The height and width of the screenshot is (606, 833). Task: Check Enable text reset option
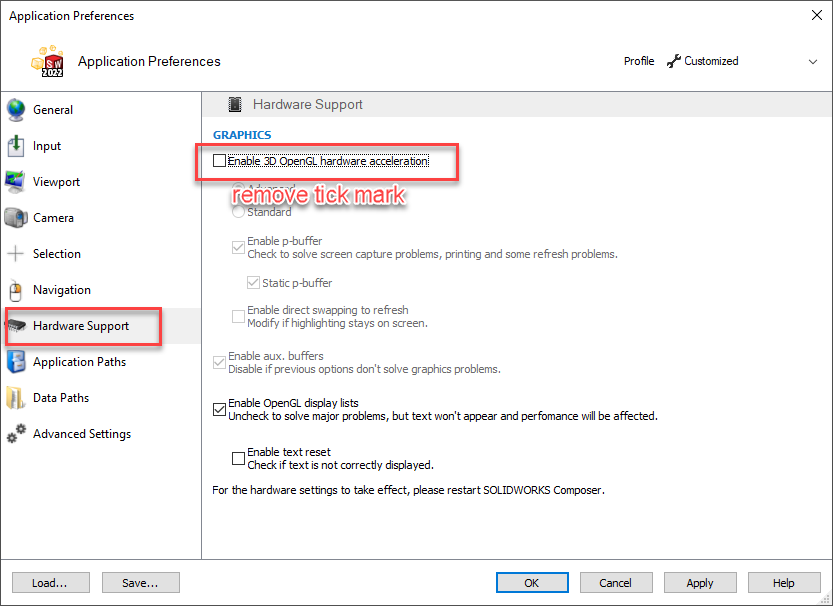[238, 458]
